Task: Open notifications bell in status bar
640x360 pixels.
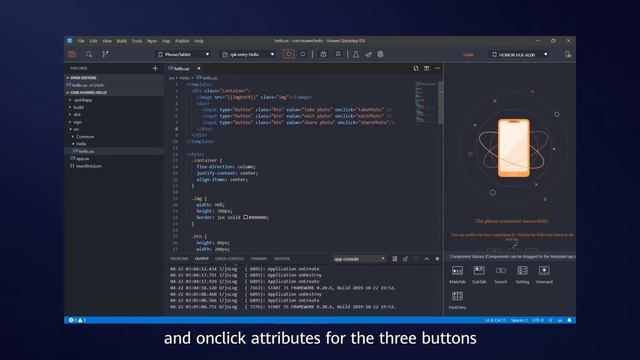Action: coord(569,320)
